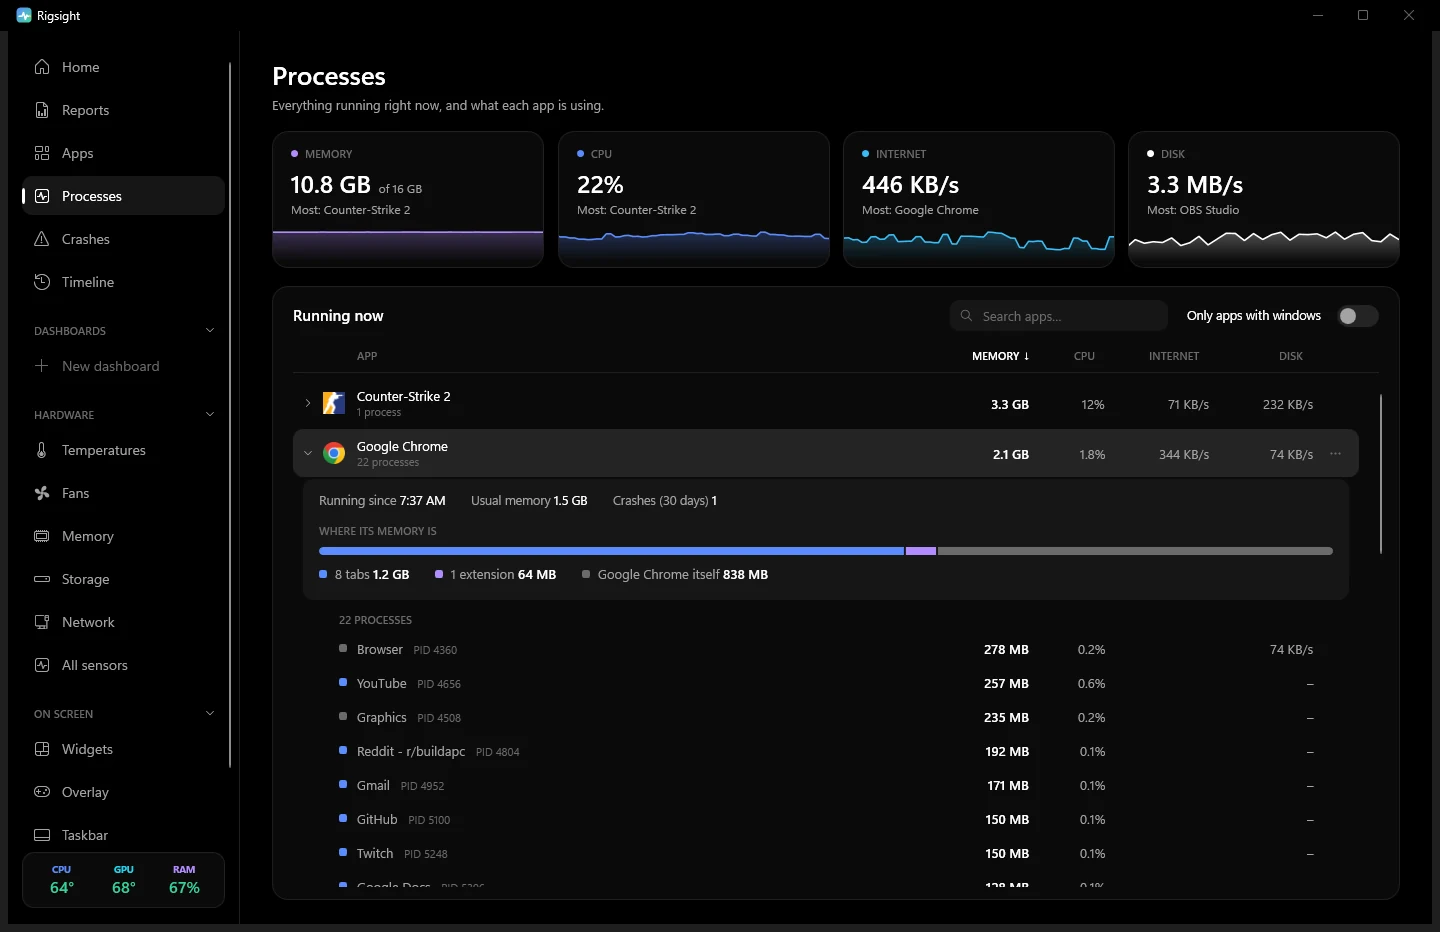The image size is (1440, 932).
Task: Click the Google Chrome app icon
Action: [x=334, y=454]
